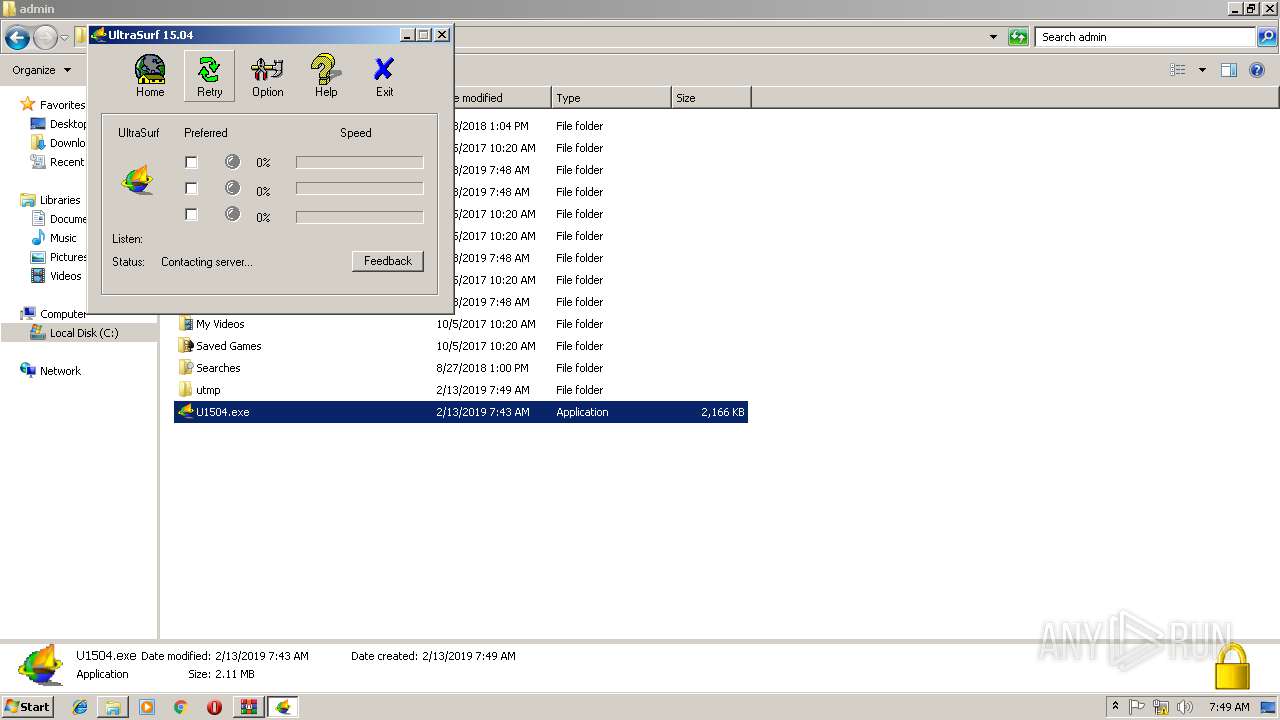Click the green refresh address button

tap(1018, 37)
